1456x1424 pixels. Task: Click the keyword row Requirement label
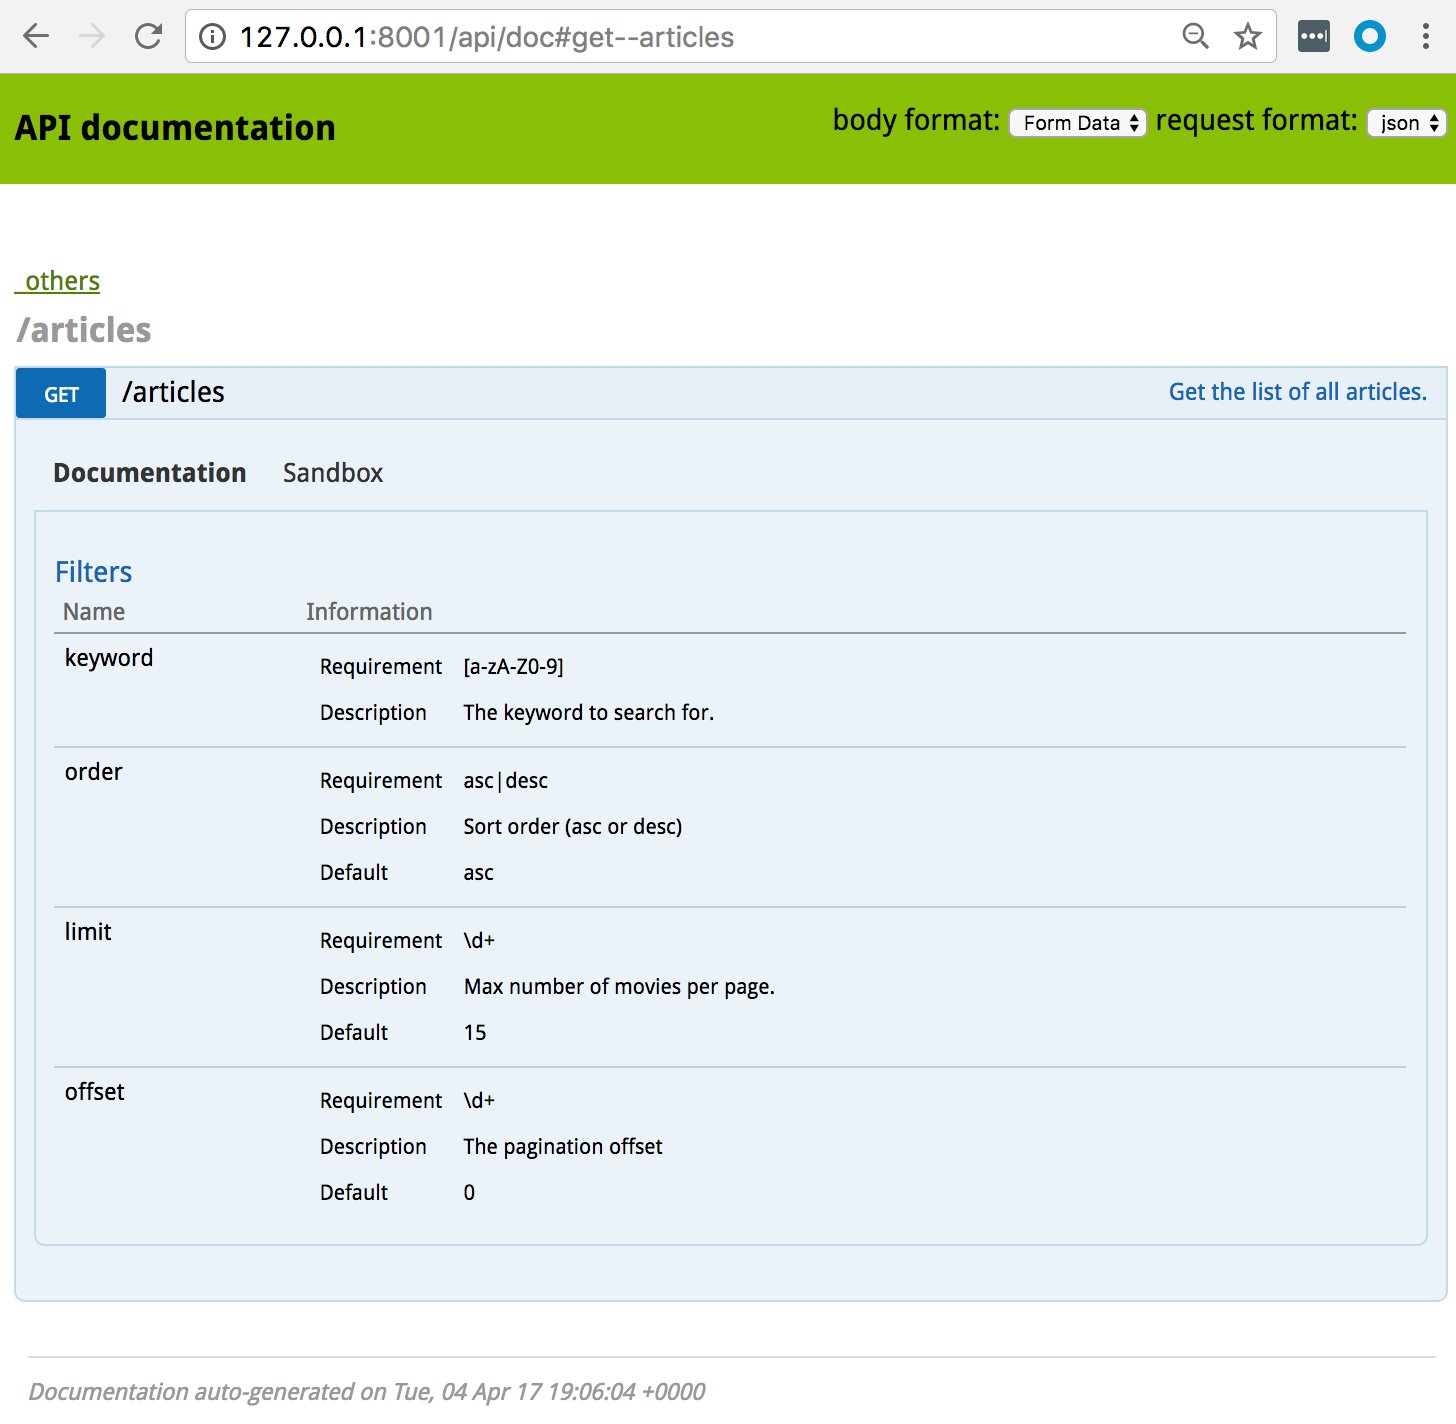[381, 667]
